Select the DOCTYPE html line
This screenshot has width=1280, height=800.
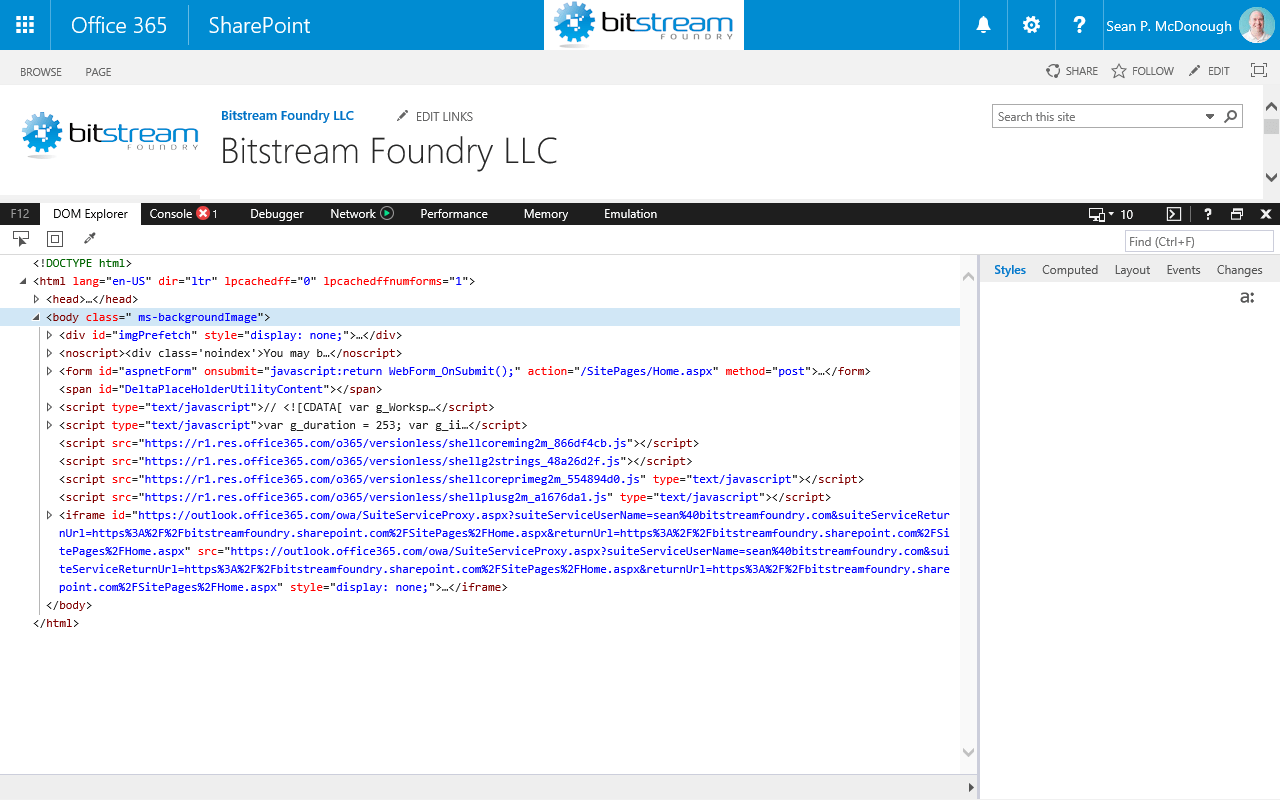coord(83,263)
